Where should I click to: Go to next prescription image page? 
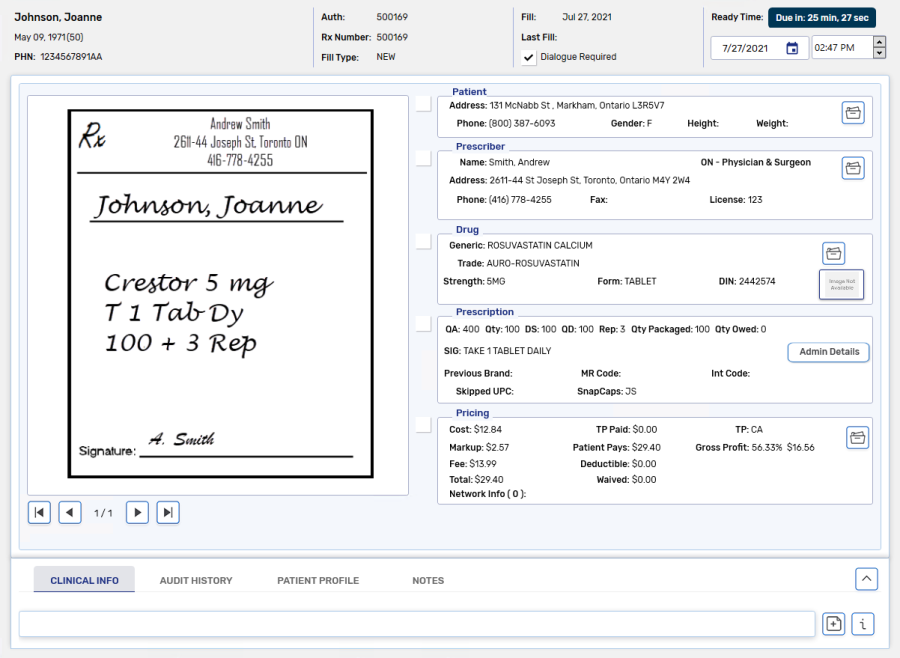click(x=138, y=513)
